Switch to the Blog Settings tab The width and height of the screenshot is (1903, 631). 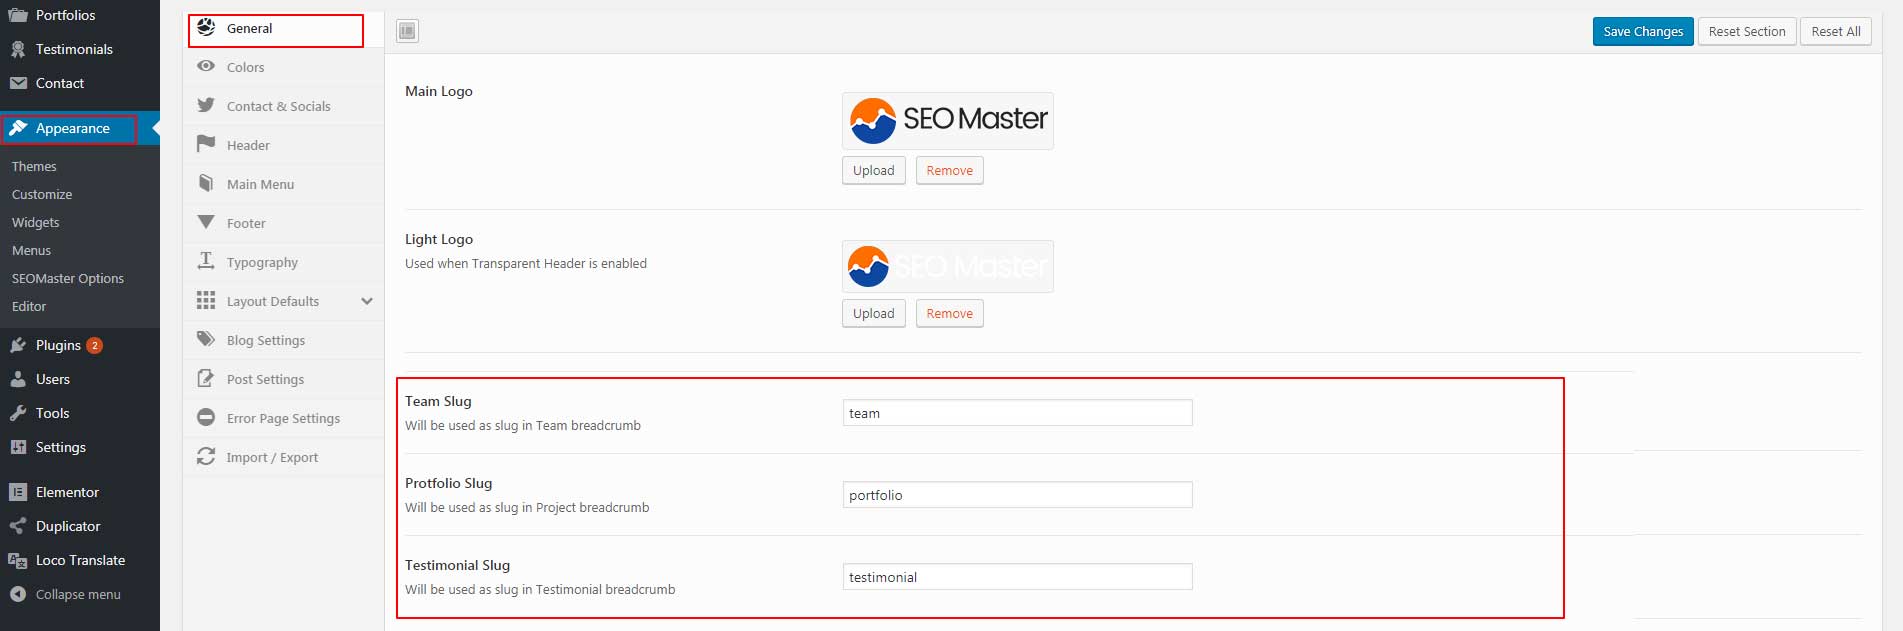pos(284,340)
